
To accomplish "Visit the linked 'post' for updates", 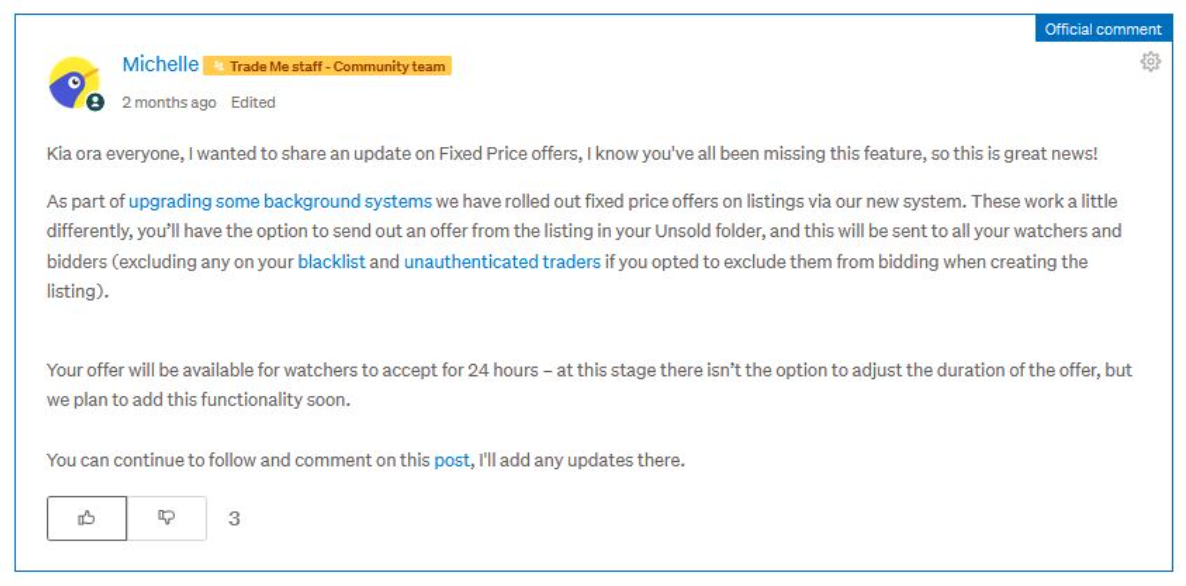I will [451, 461].
